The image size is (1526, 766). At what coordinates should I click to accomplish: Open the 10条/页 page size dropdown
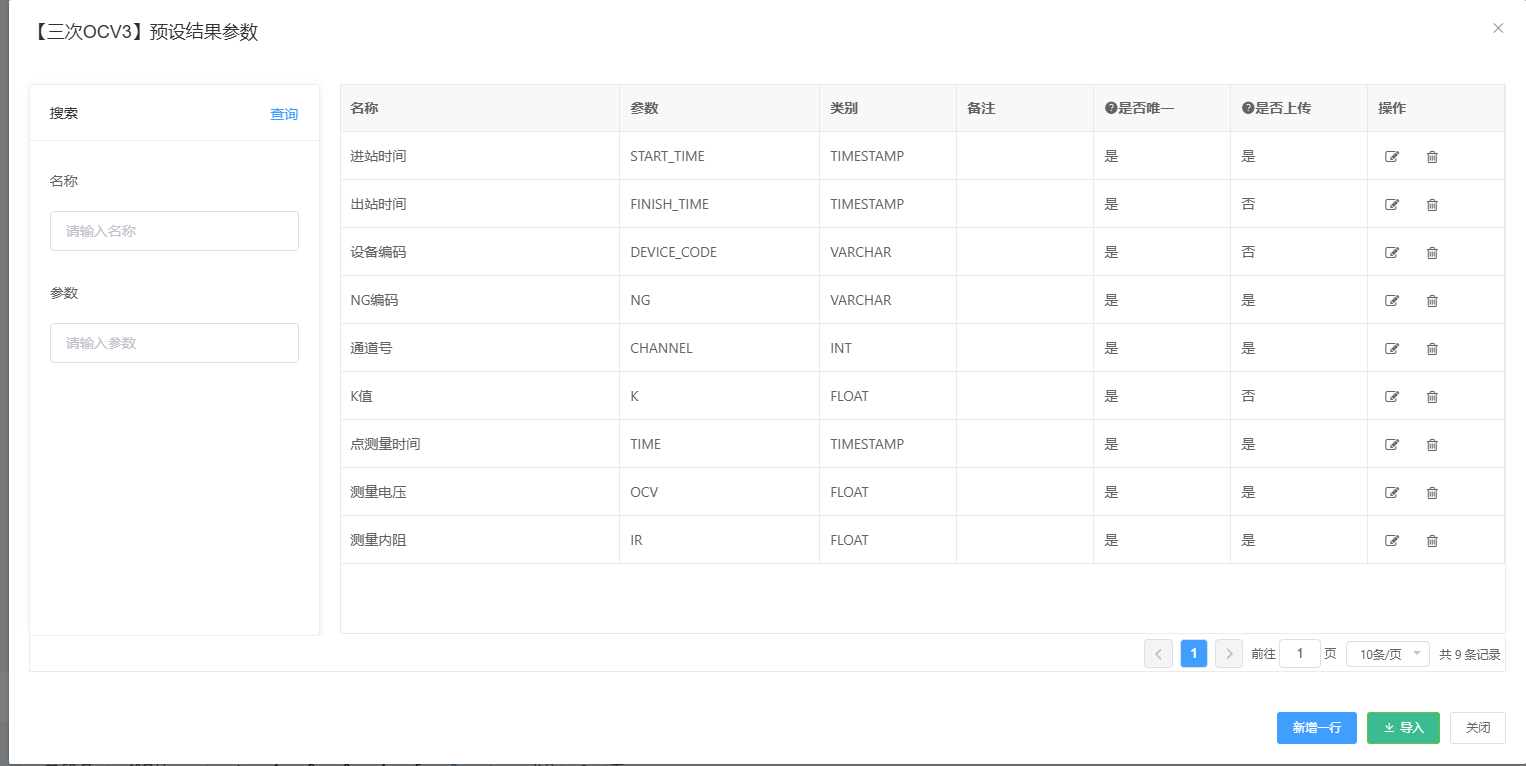point(1388,654)
